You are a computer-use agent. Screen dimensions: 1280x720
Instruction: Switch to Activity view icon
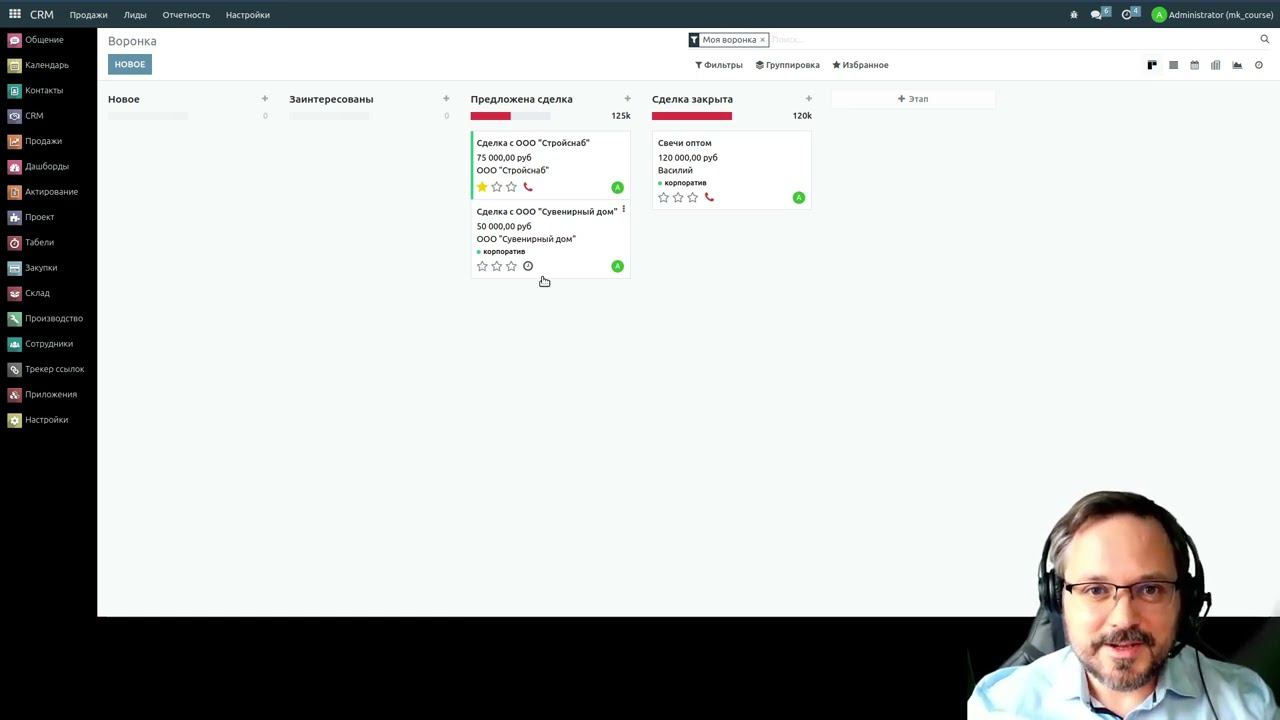coord(1259,65)
